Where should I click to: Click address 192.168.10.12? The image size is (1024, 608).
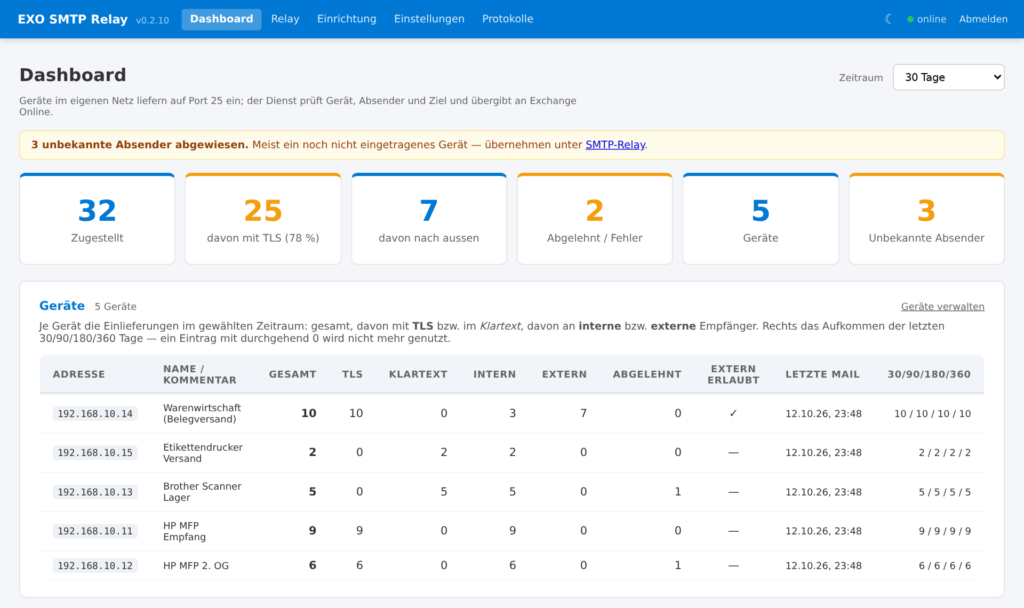95,566
